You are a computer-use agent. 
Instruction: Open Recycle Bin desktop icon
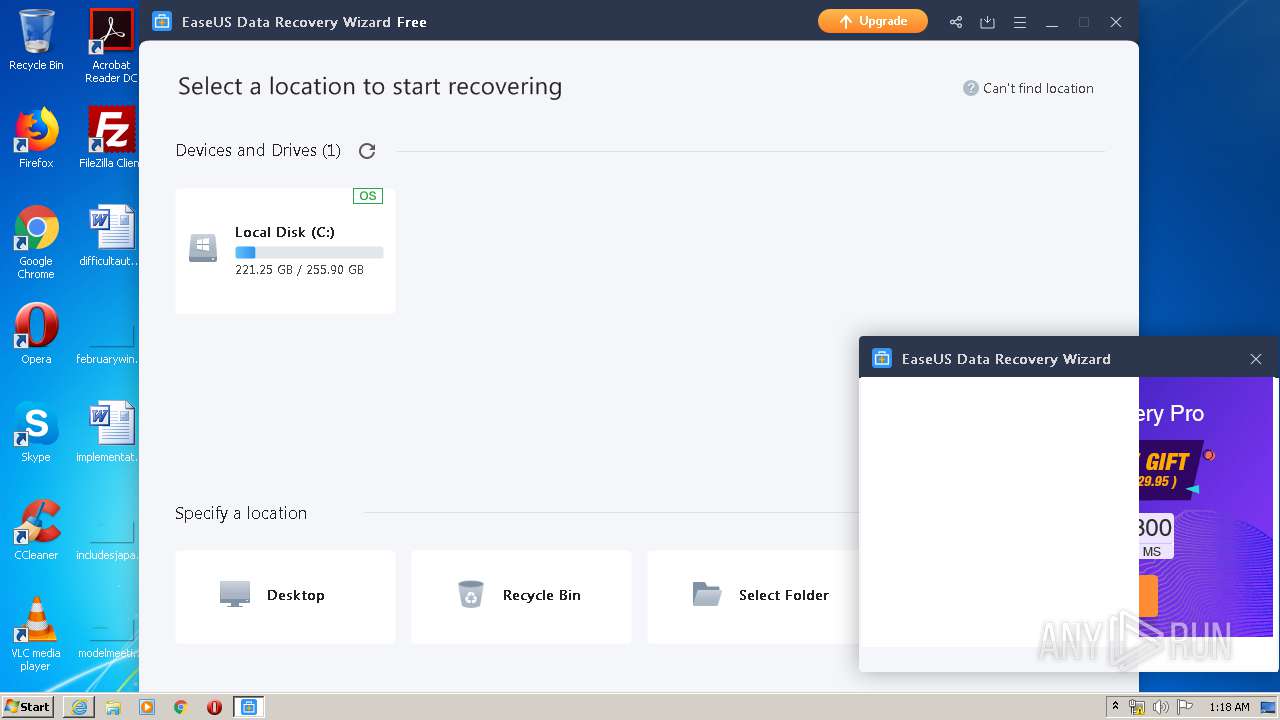36,41
